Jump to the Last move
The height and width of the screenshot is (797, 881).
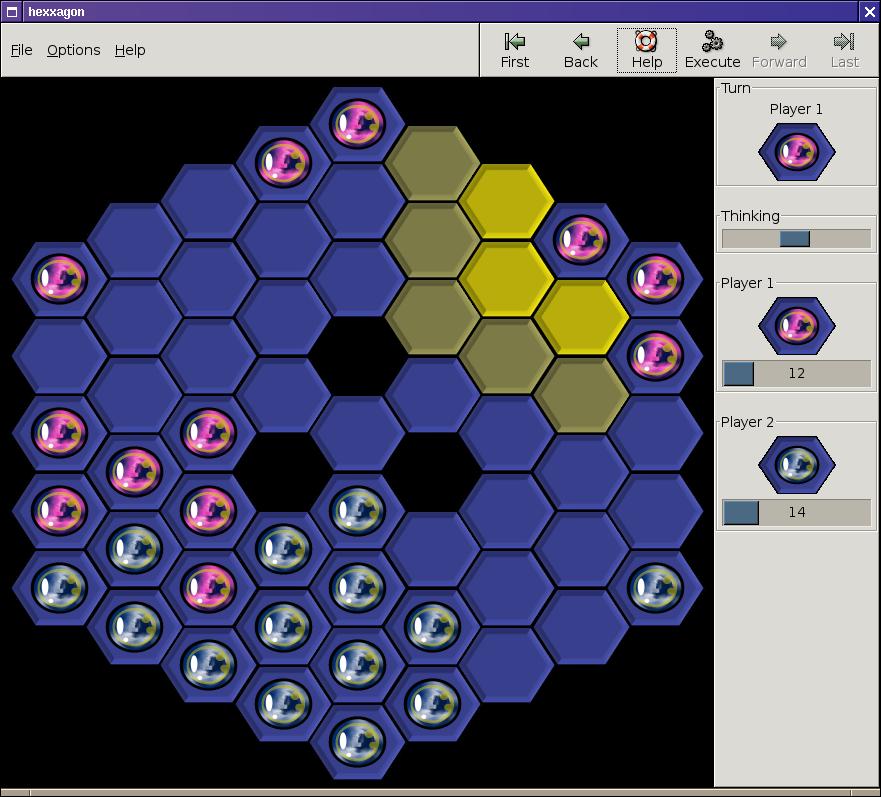click(844, 50)
